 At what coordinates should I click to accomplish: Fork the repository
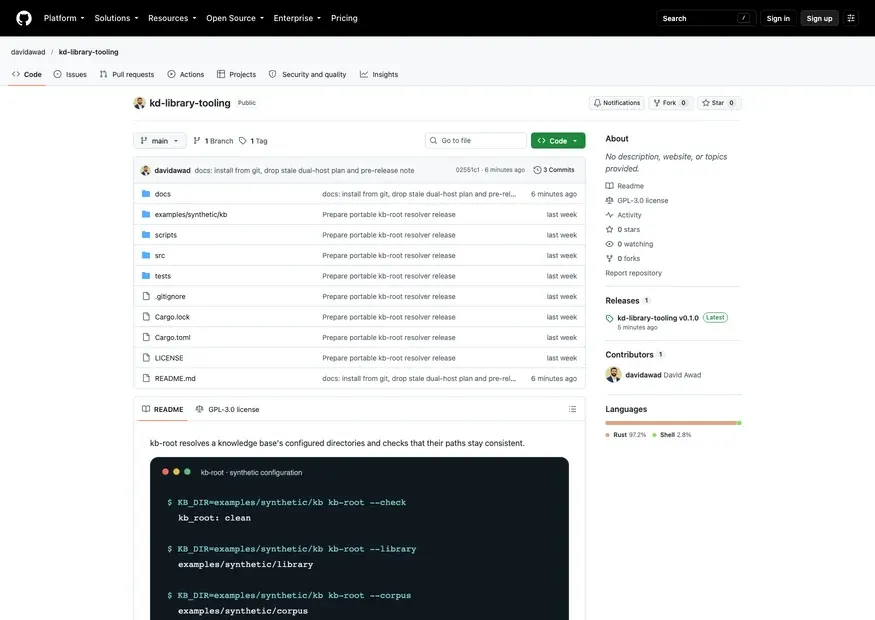(x=670, y=103)
